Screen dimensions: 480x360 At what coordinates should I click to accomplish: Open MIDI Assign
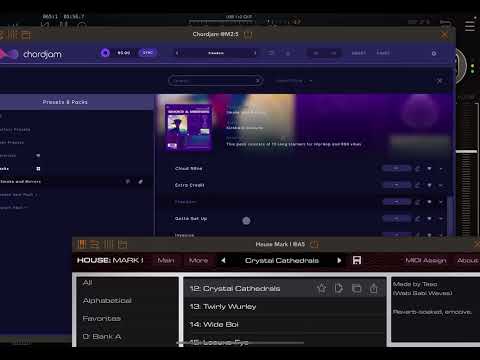426,260
